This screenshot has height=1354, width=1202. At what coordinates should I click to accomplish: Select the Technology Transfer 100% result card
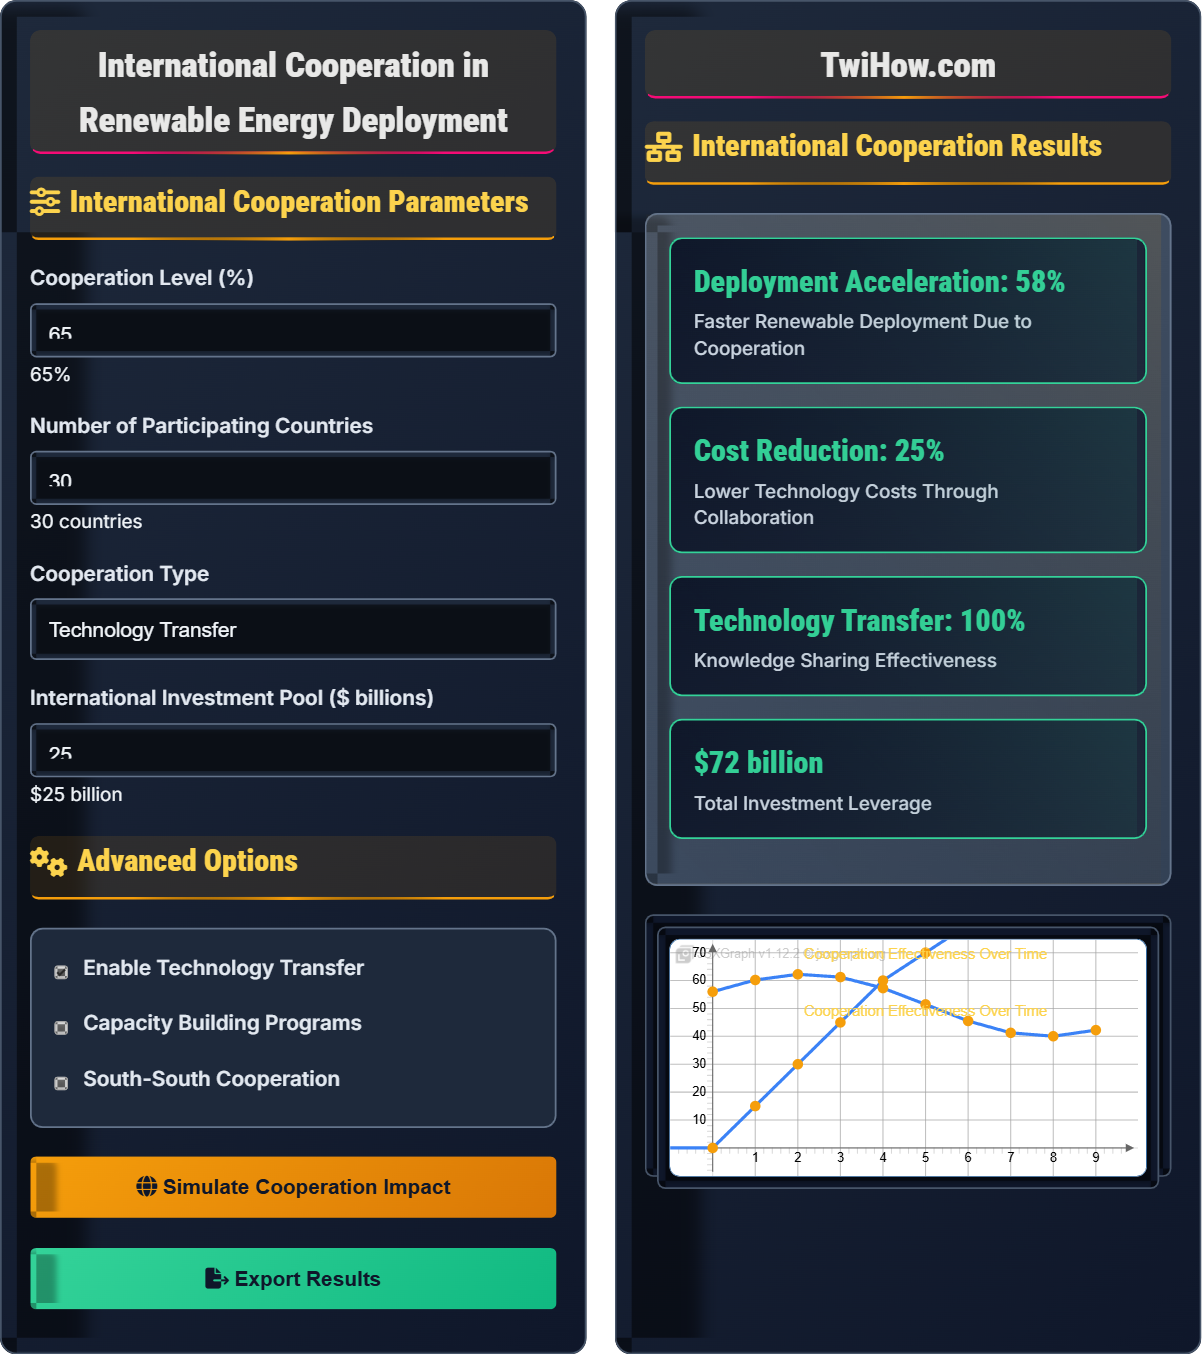tap(908, 636)
